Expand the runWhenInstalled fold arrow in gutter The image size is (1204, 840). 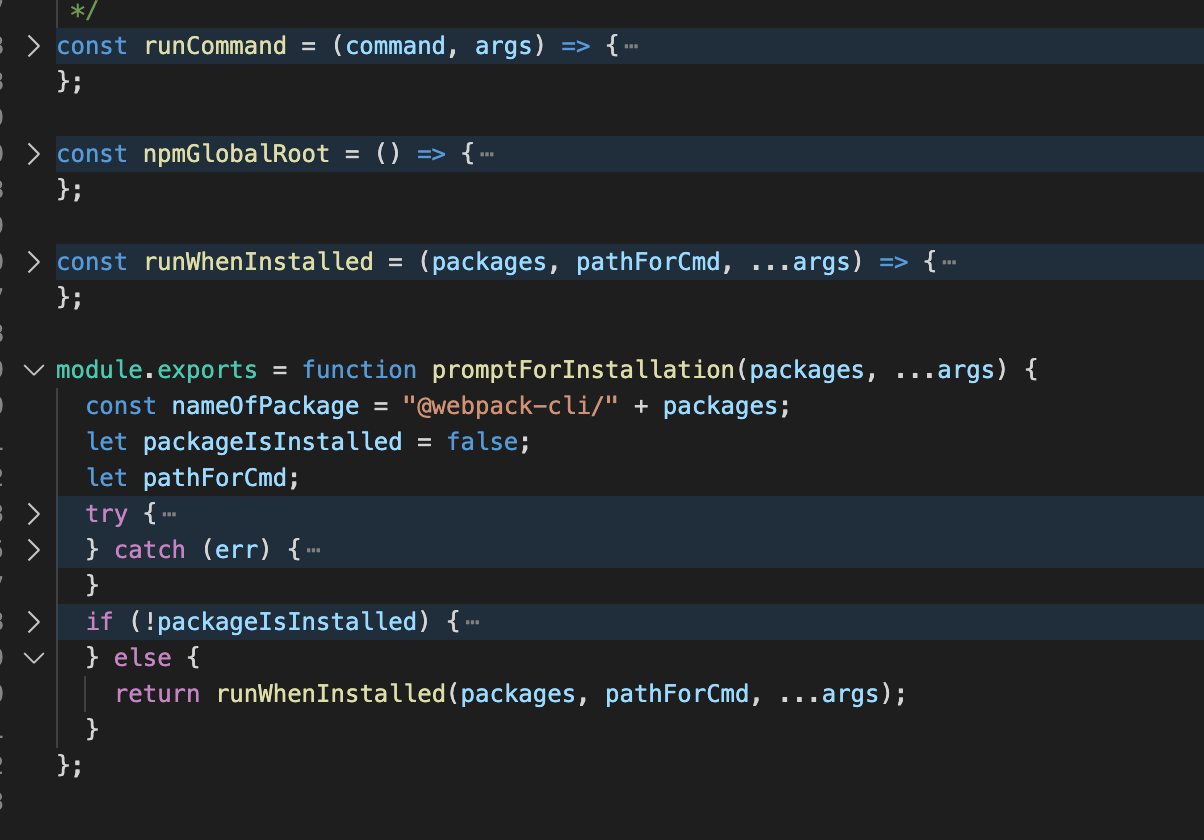tap(33, 262)
